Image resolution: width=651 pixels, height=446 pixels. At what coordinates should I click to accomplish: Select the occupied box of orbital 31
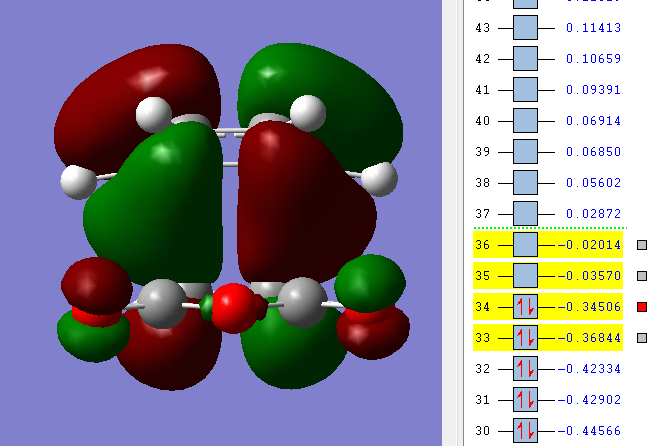point(525,400)
